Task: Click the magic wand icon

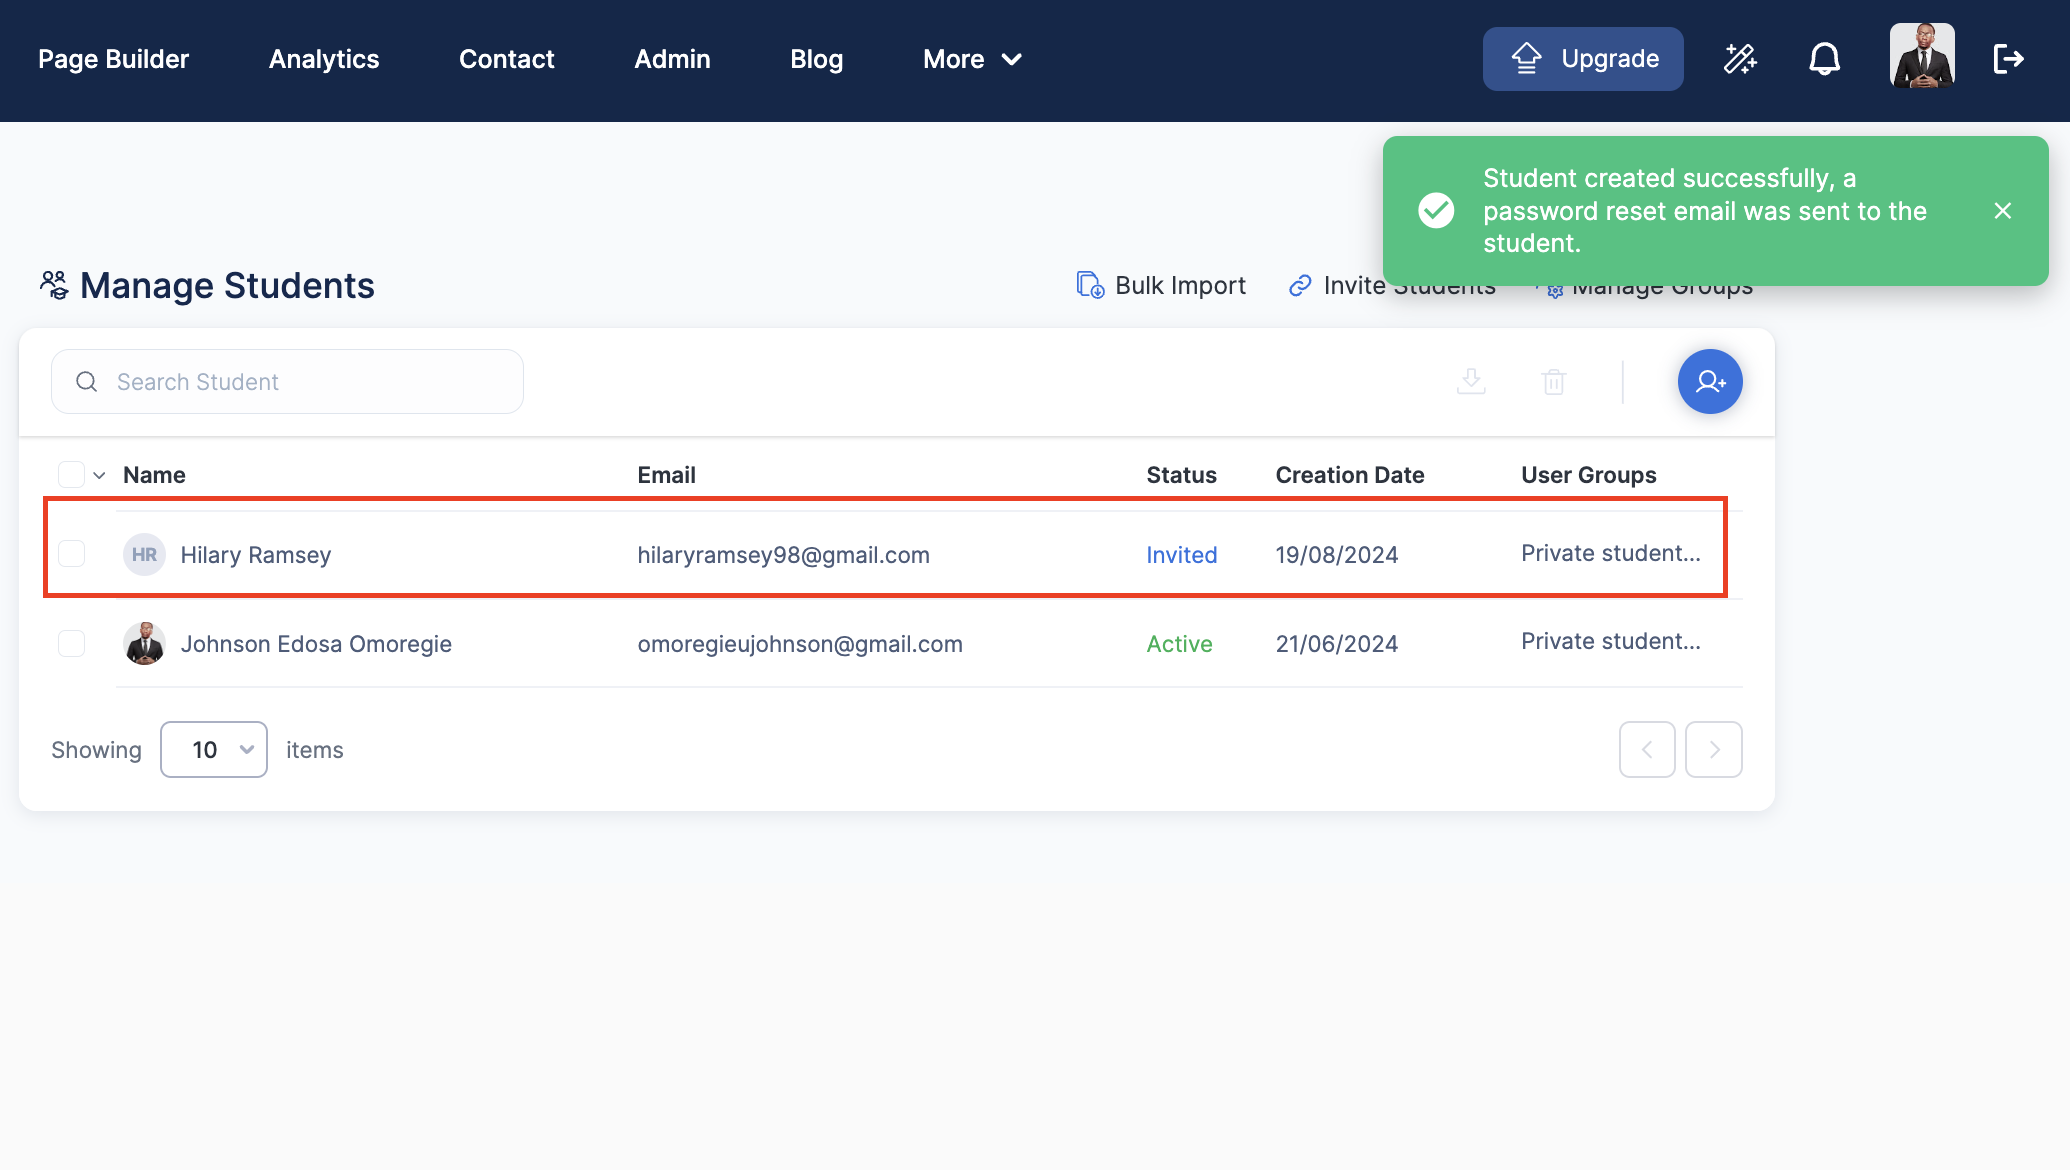Action: (x=1740, y=59)
